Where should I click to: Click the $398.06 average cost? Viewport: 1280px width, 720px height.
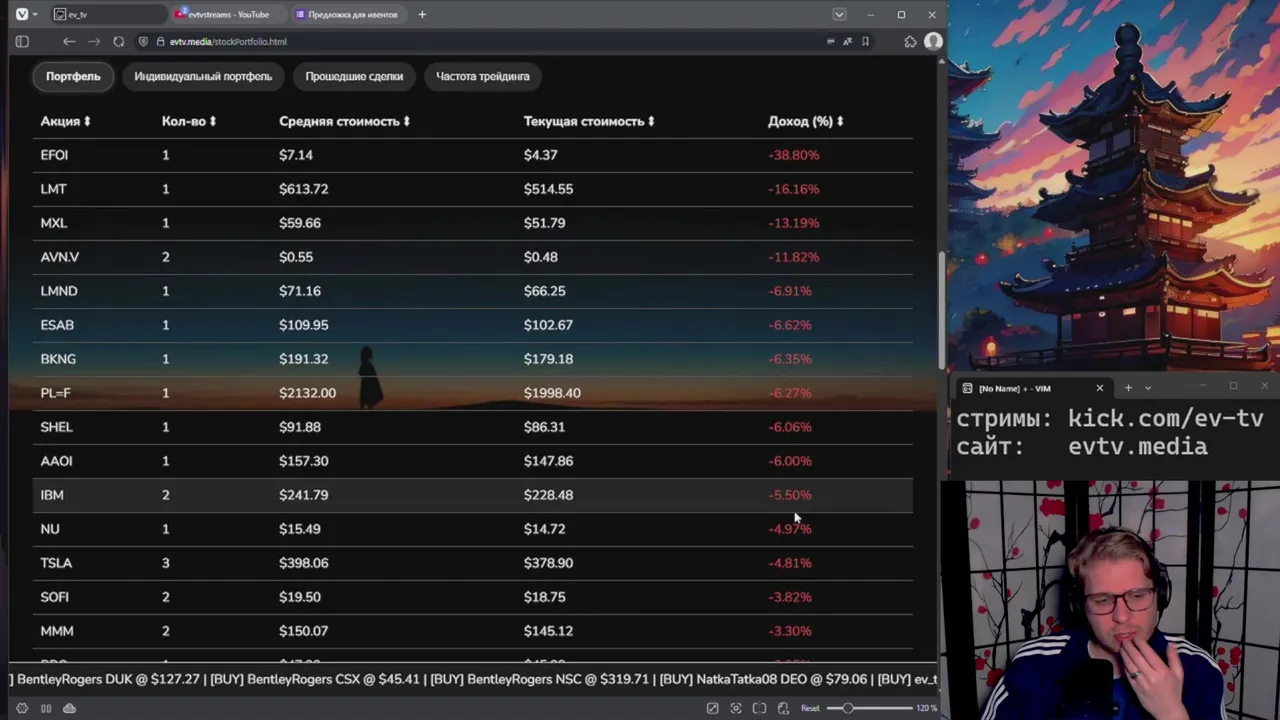(304, 563)
